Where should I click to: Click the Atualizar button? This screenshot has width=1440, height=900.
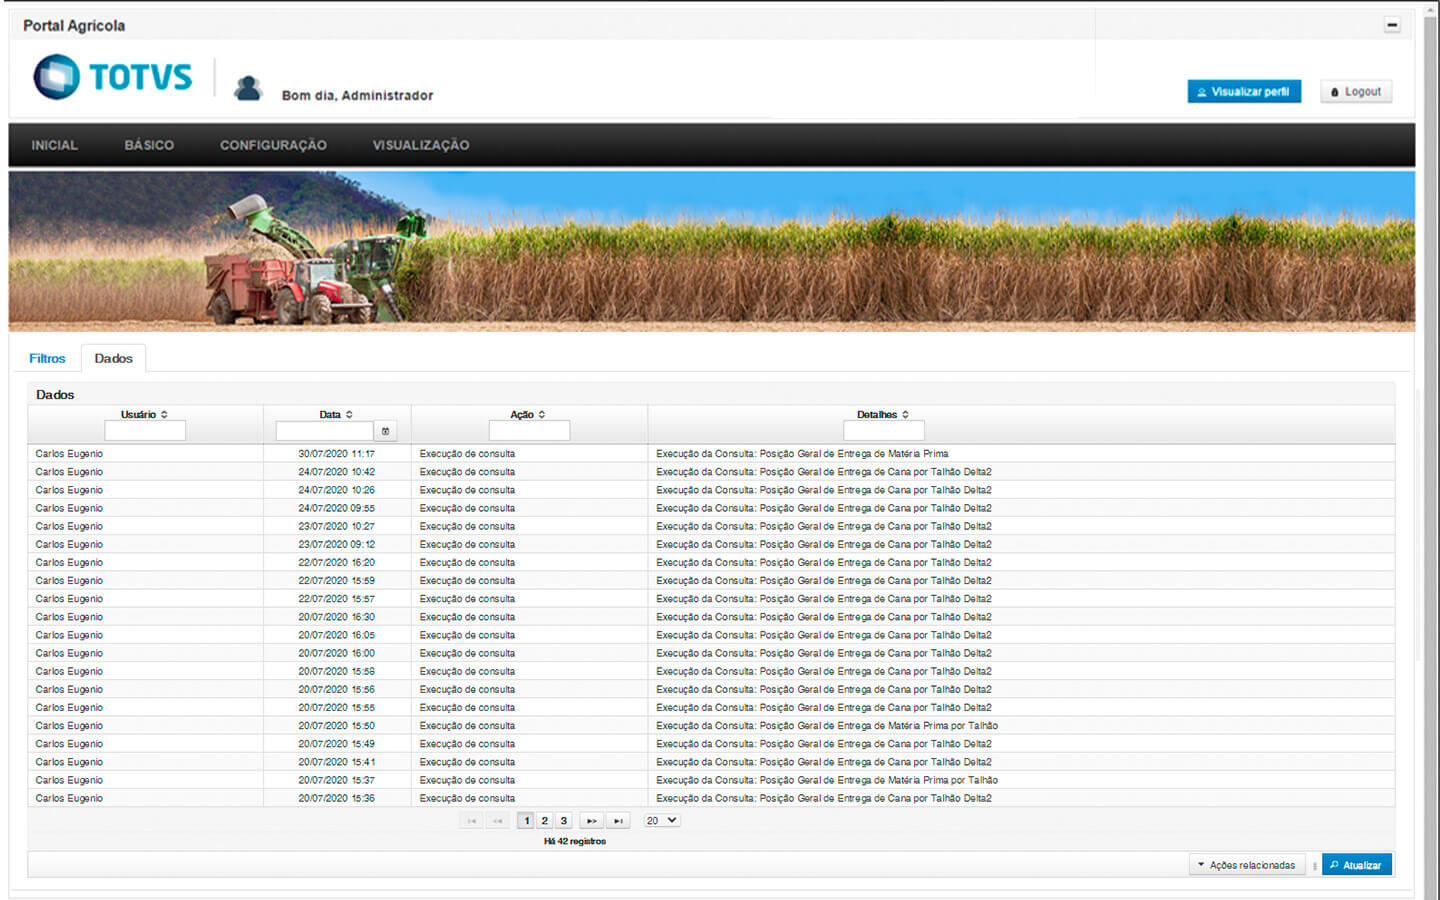tap(1356, 865)
